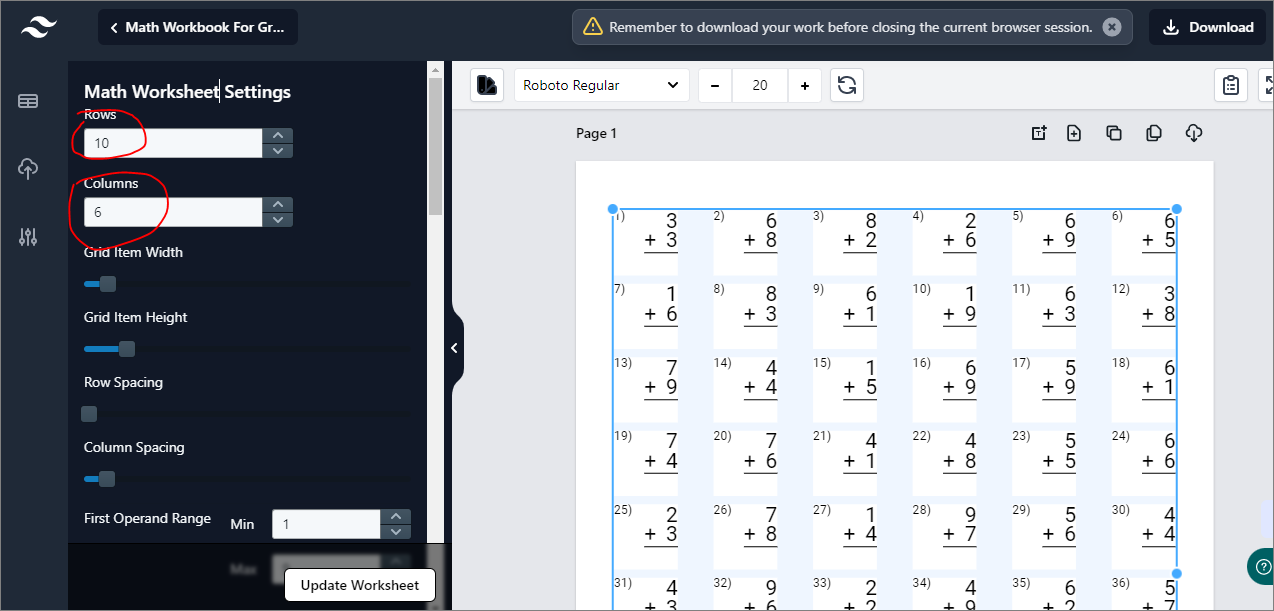
Task: Click the table layout sidebar icon
Action: (28, 101)
